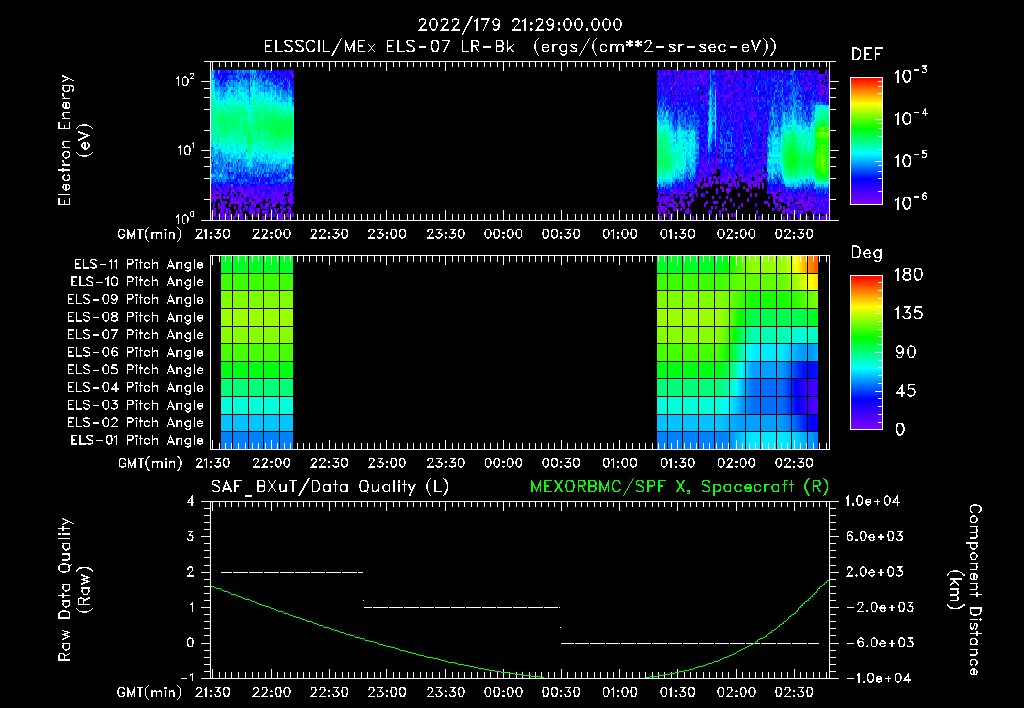Viewport: 1024px width, 708px height.
Task: Select the Component Distance (km) axis label
Action: [x=965, y=590]
